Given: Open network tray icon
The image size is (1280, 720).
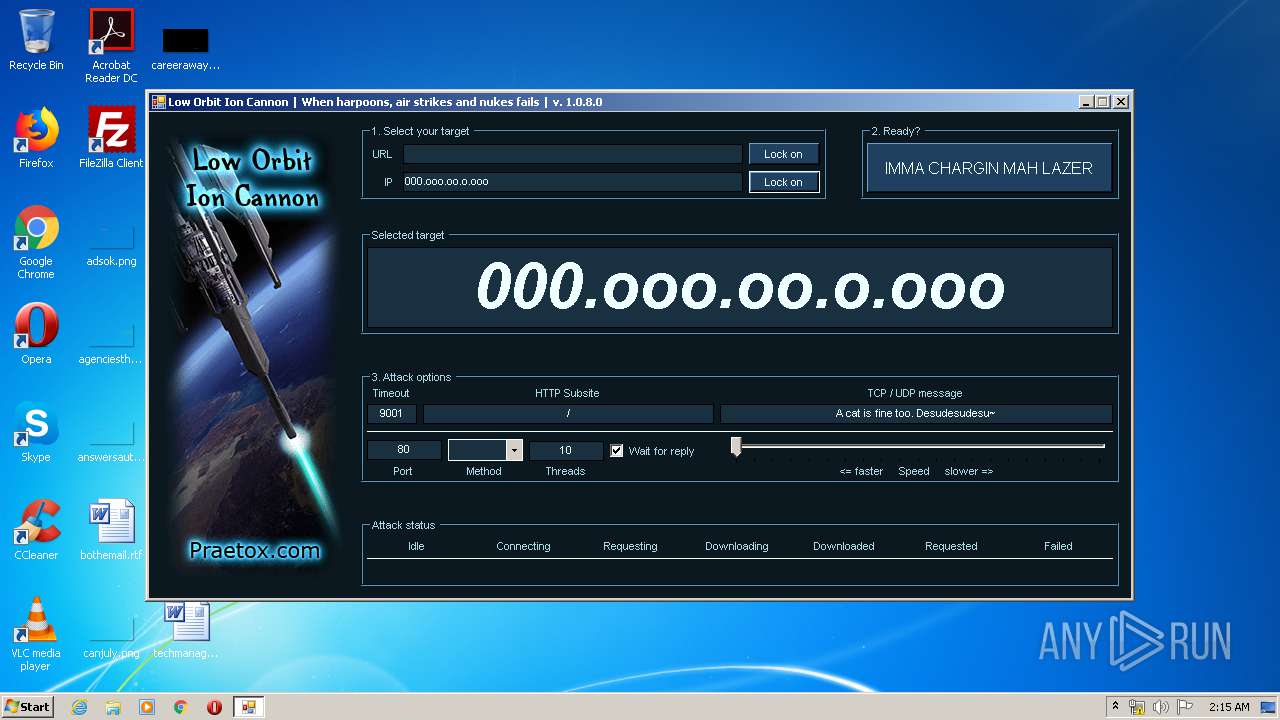Looking at the screenshot, I should (x=1137, y=707).
